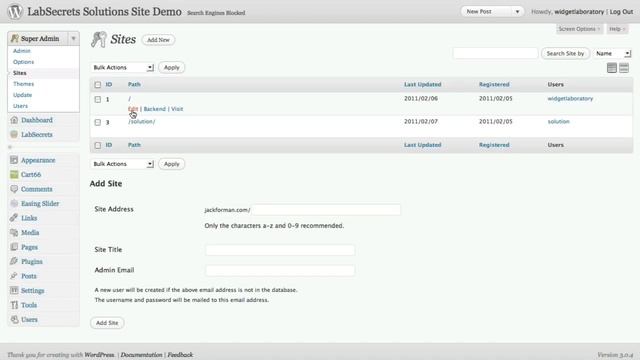The image size is (640, 360).
Task: Sort by Last Updated column header
Action: click(x=422, y=84)
